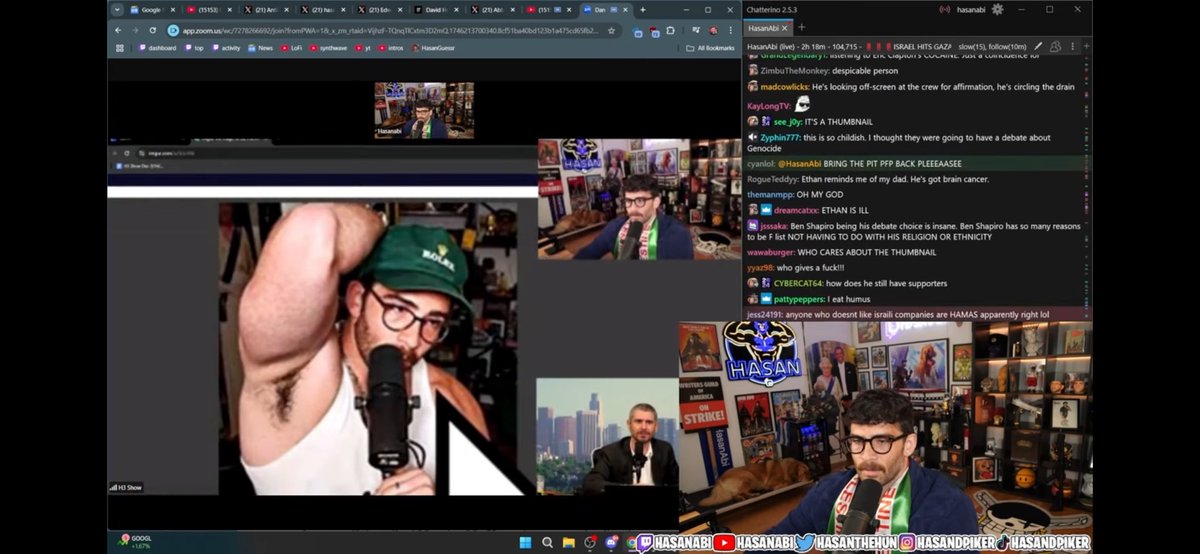Click the @HasanAbi mention in cyanlol's message
Viewport: 1200px width, 554px height.
tap(799, 163)
